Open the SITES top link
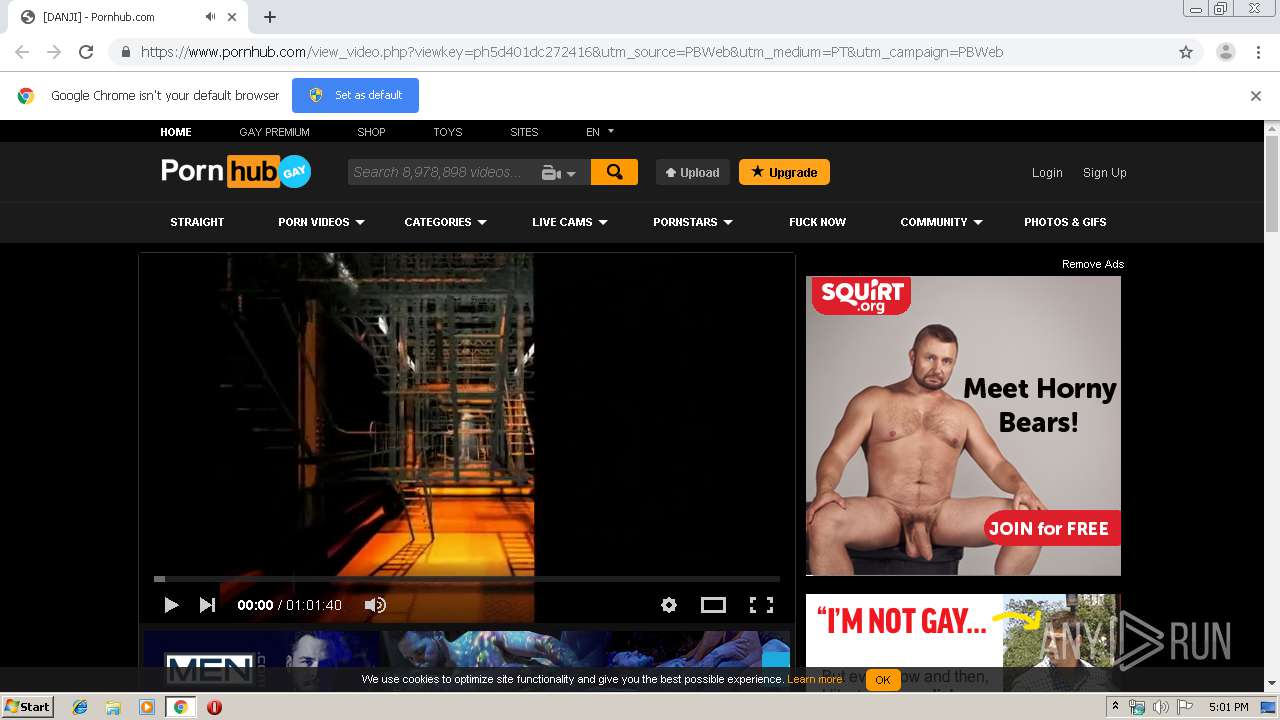 (524, 132)
